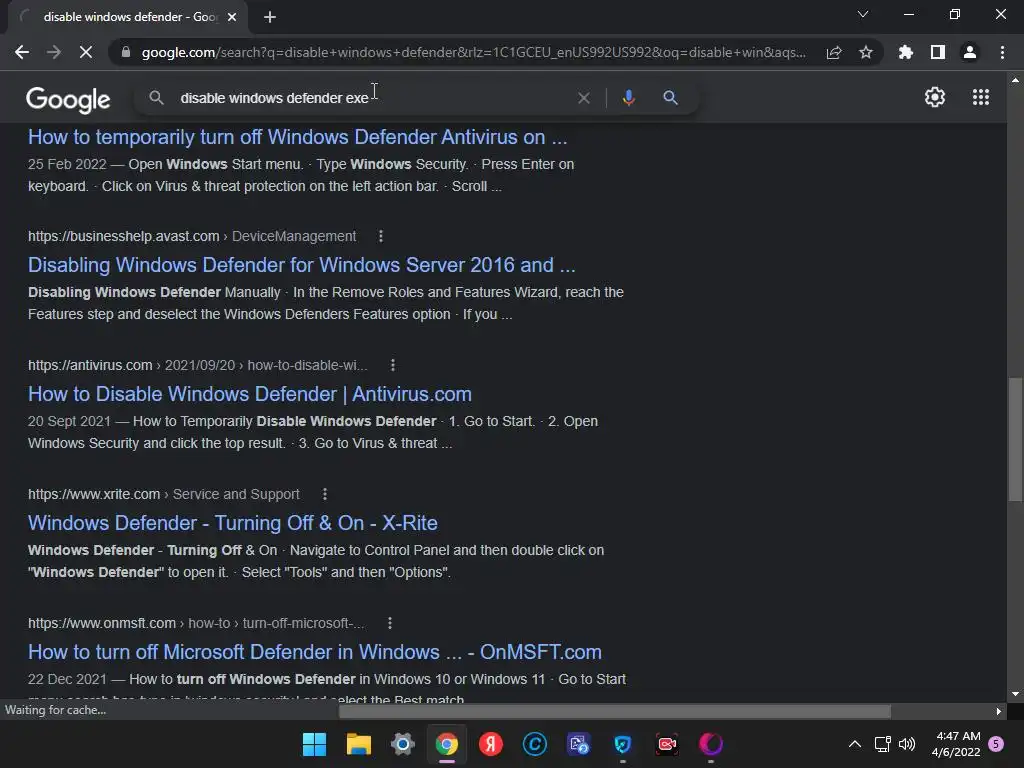Open Yandex browser from taskbar

490,744
